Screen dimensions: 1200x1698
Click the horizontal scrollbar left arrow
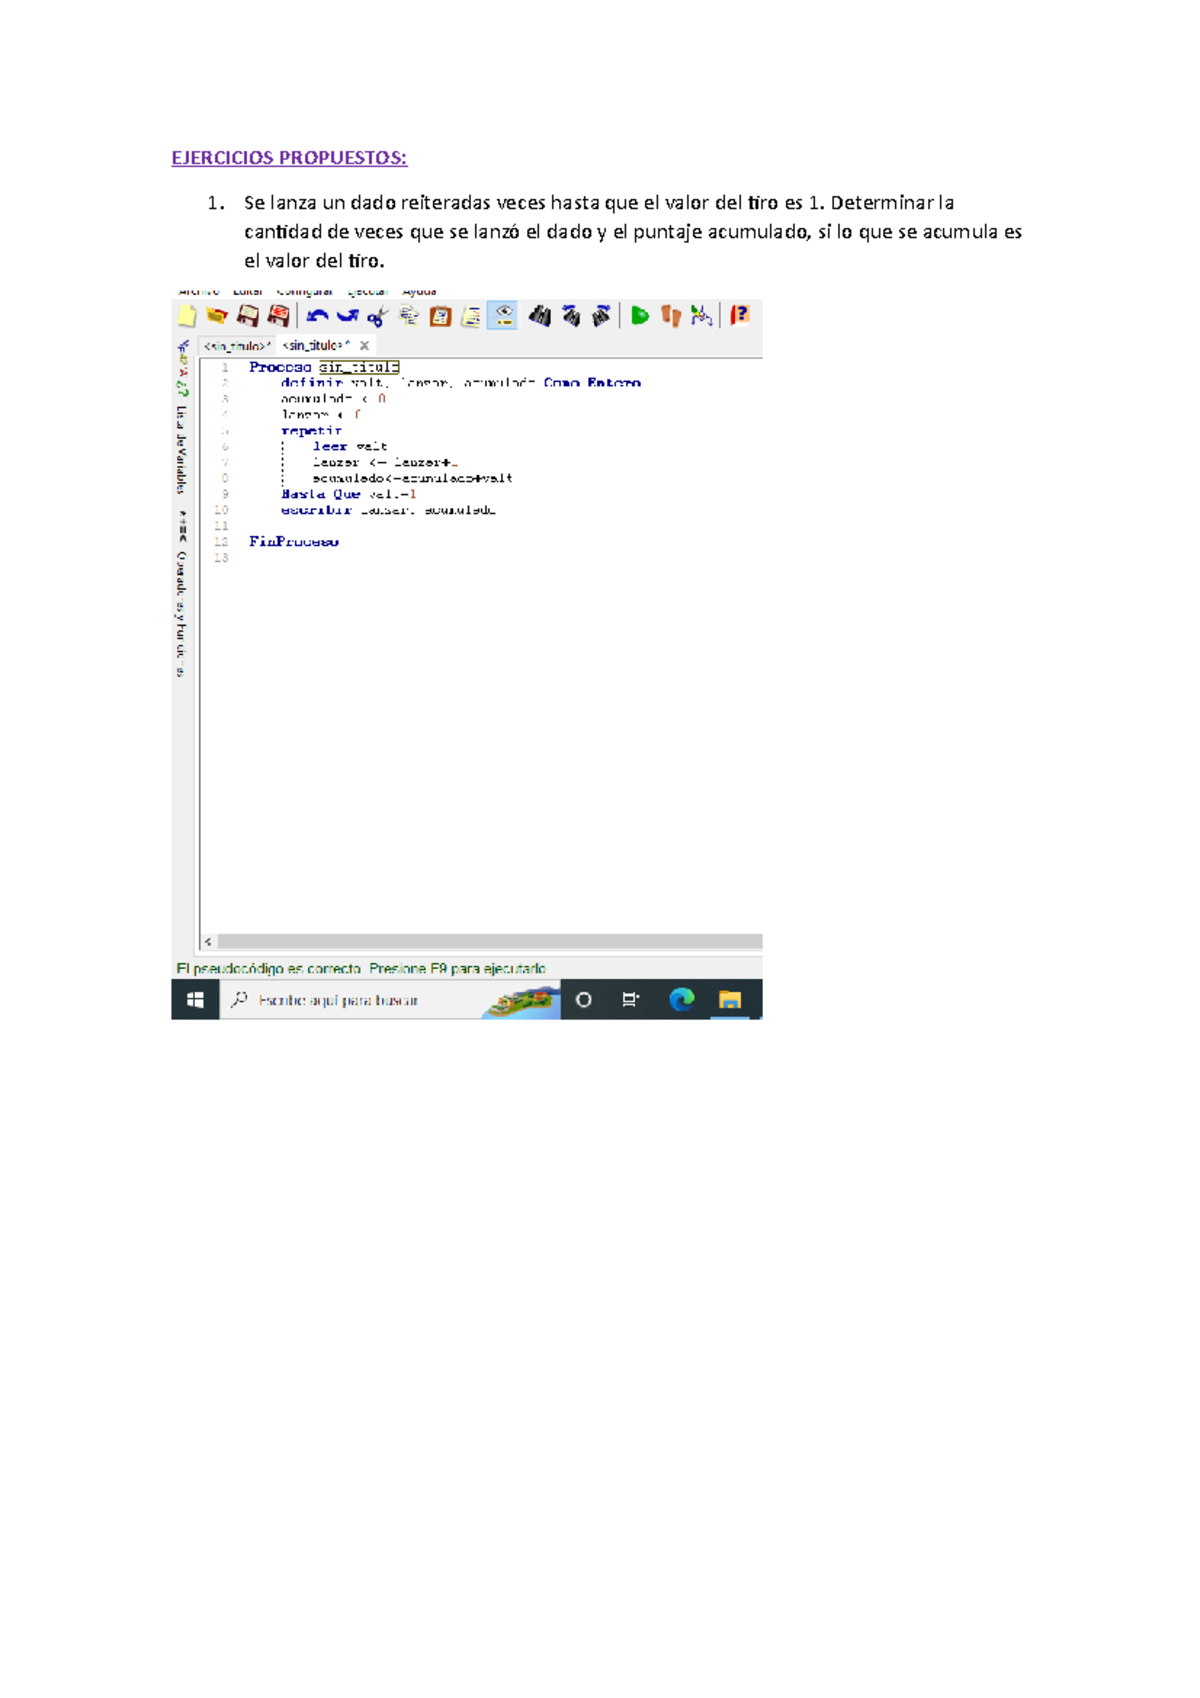208,942
